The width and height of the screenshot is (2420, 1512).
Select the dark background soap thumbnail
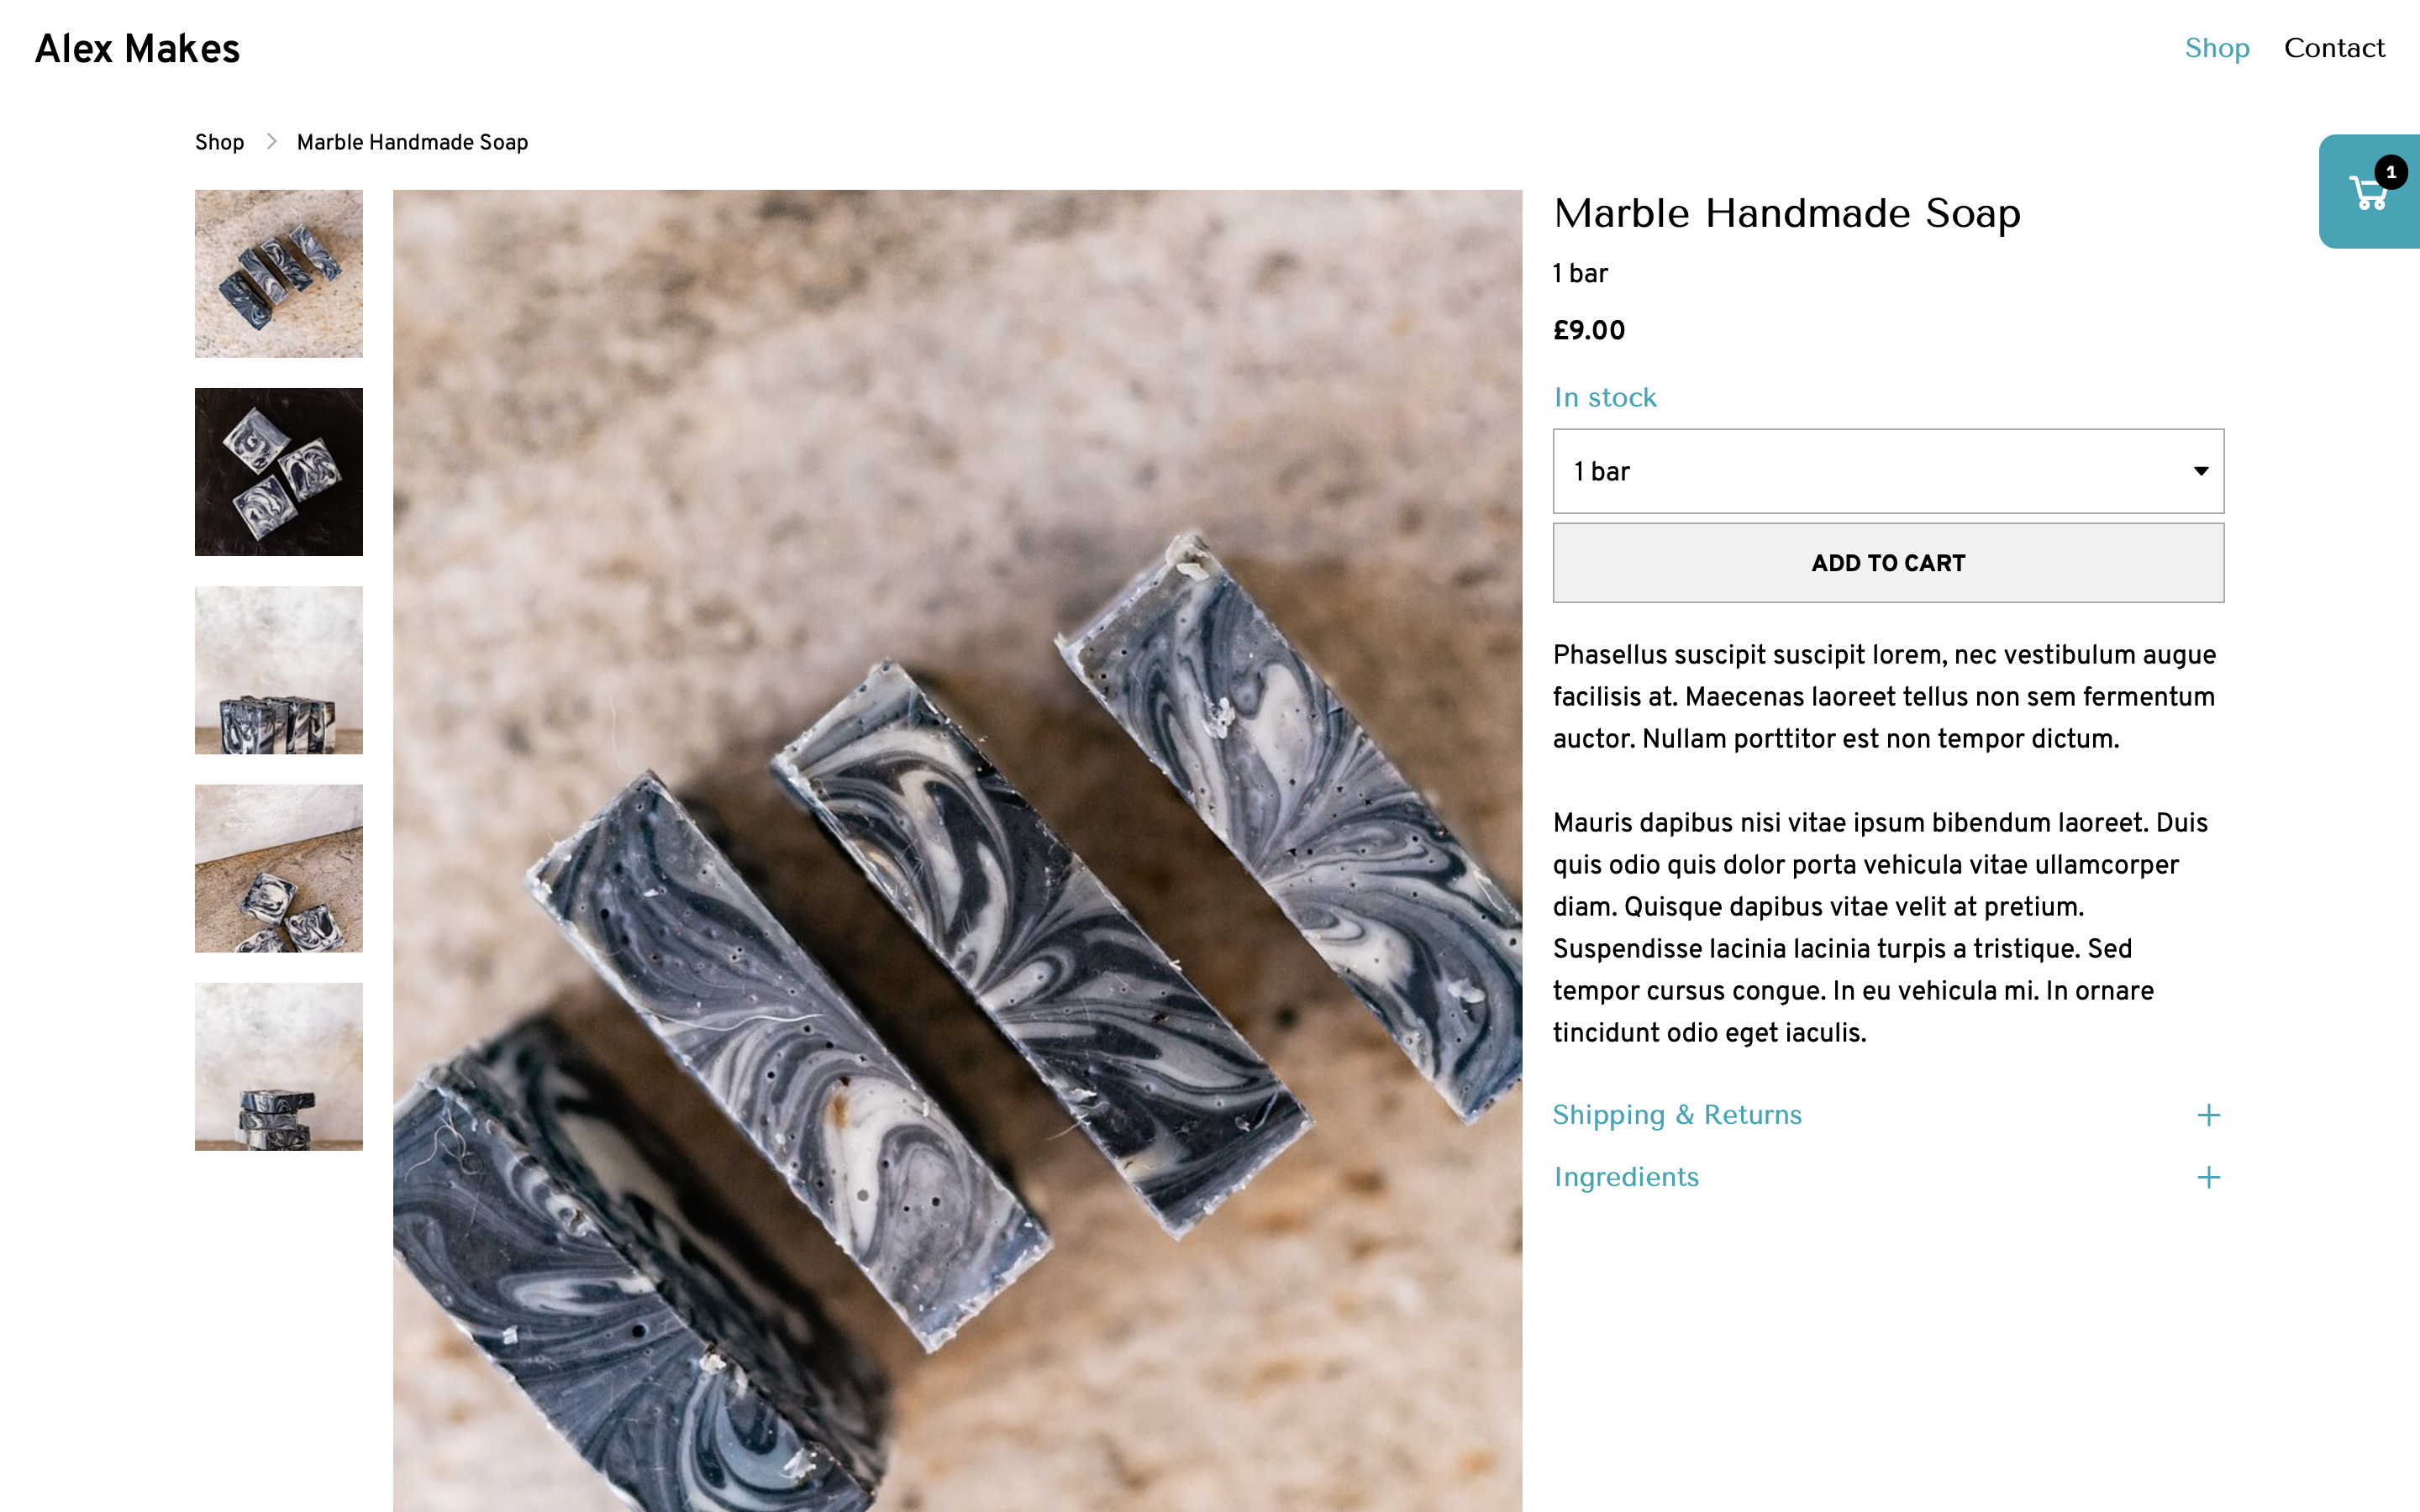click(x=279, y=472)
